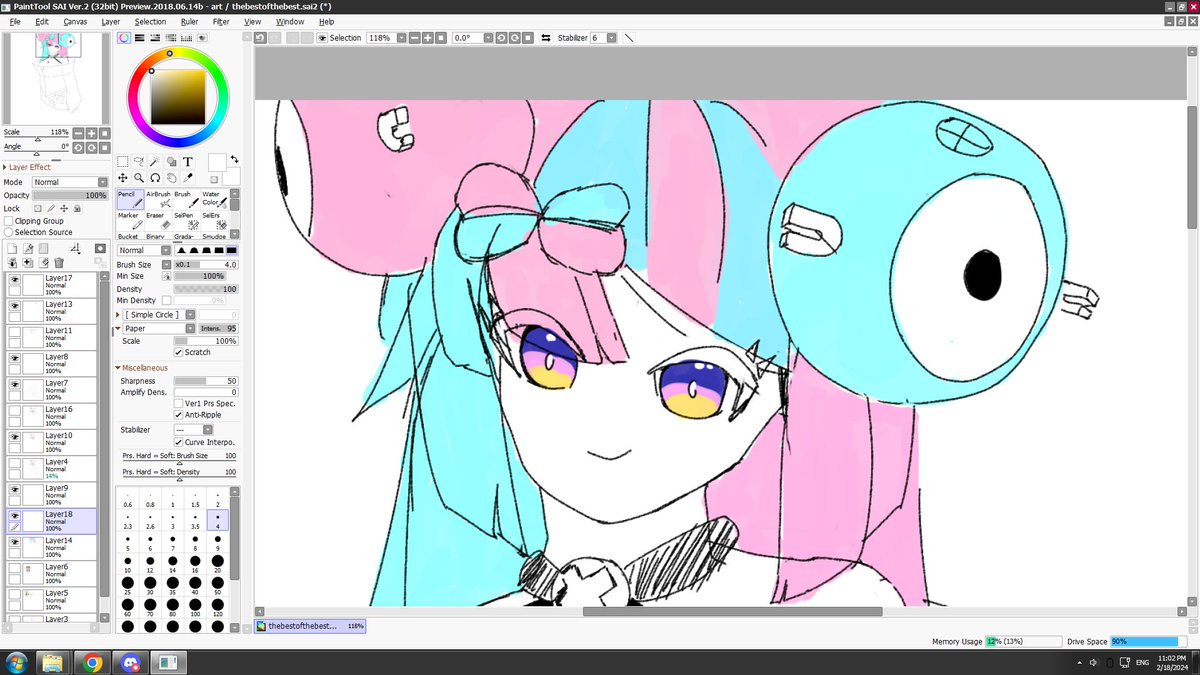This screenshot has width=1200, height=675.
Task: Open Google Chrome from the taskbar
Action: 92,663
